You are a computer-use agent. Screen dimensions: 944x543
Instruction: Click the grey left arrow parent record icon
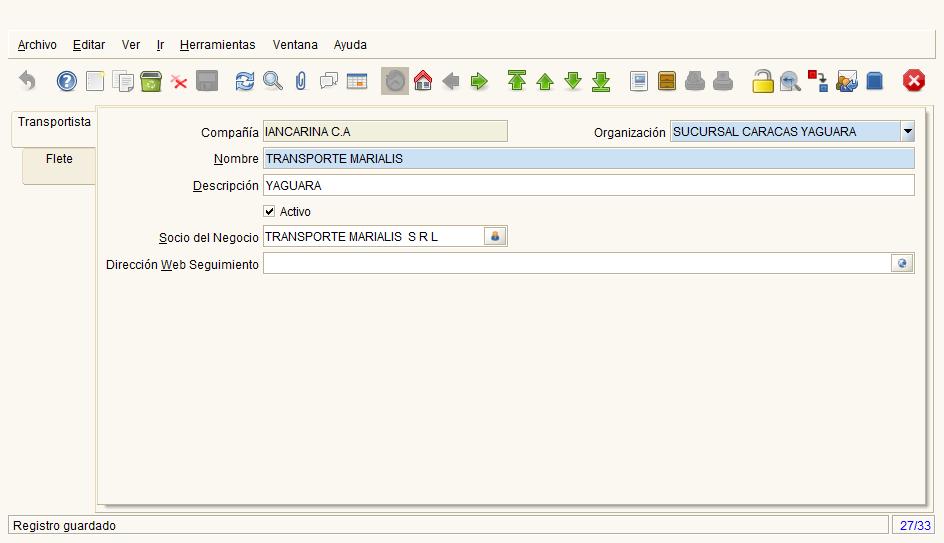[x=450, y=81]
